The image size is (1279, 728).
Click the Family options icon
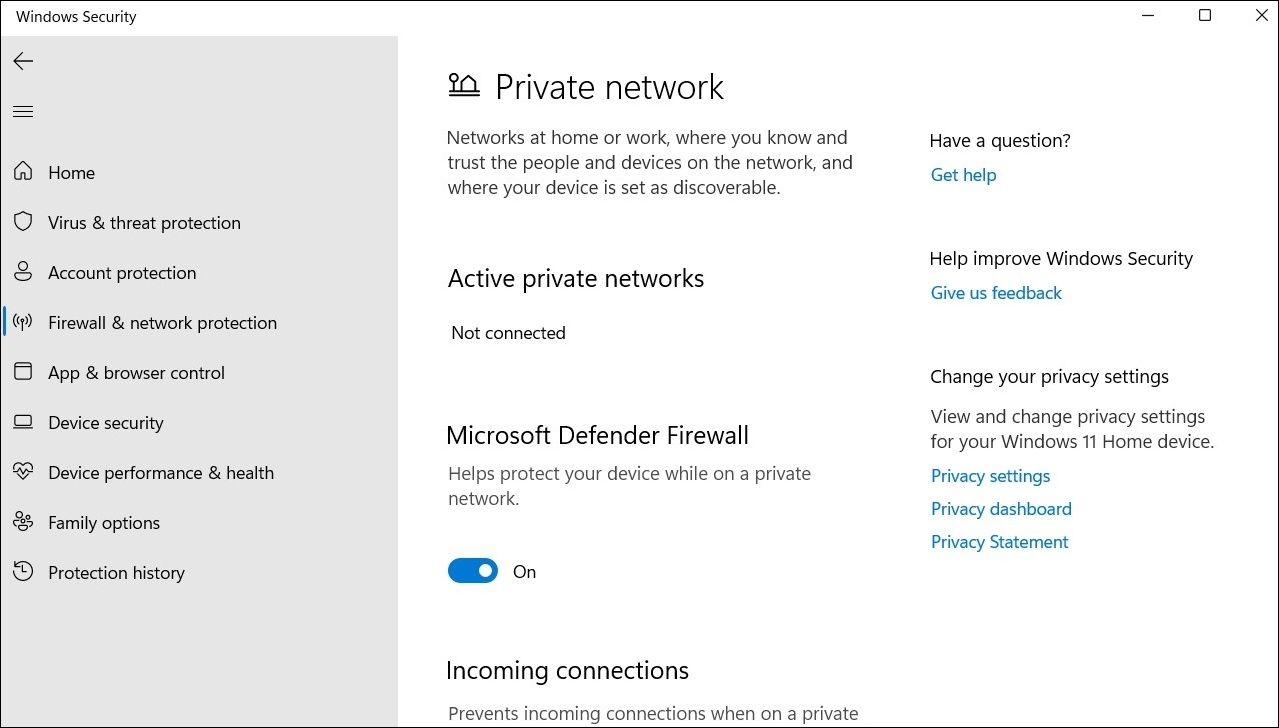(x=23, y=521)
